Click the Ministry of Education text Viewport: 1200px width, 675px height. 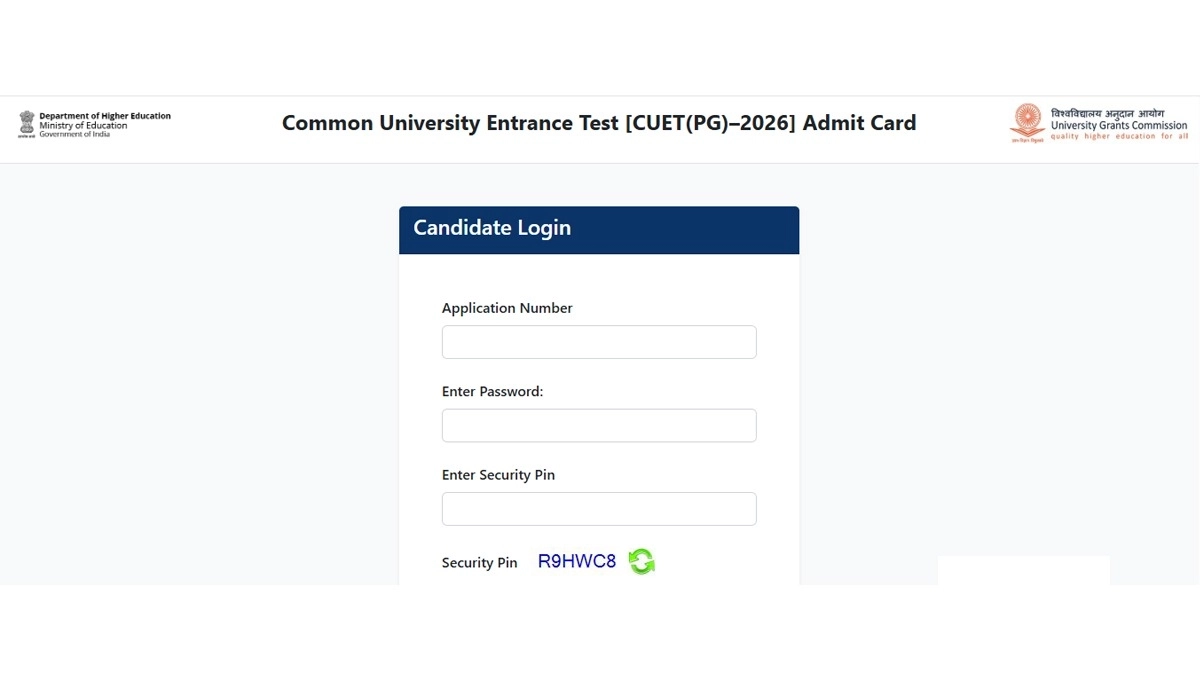tap(83, 126)
